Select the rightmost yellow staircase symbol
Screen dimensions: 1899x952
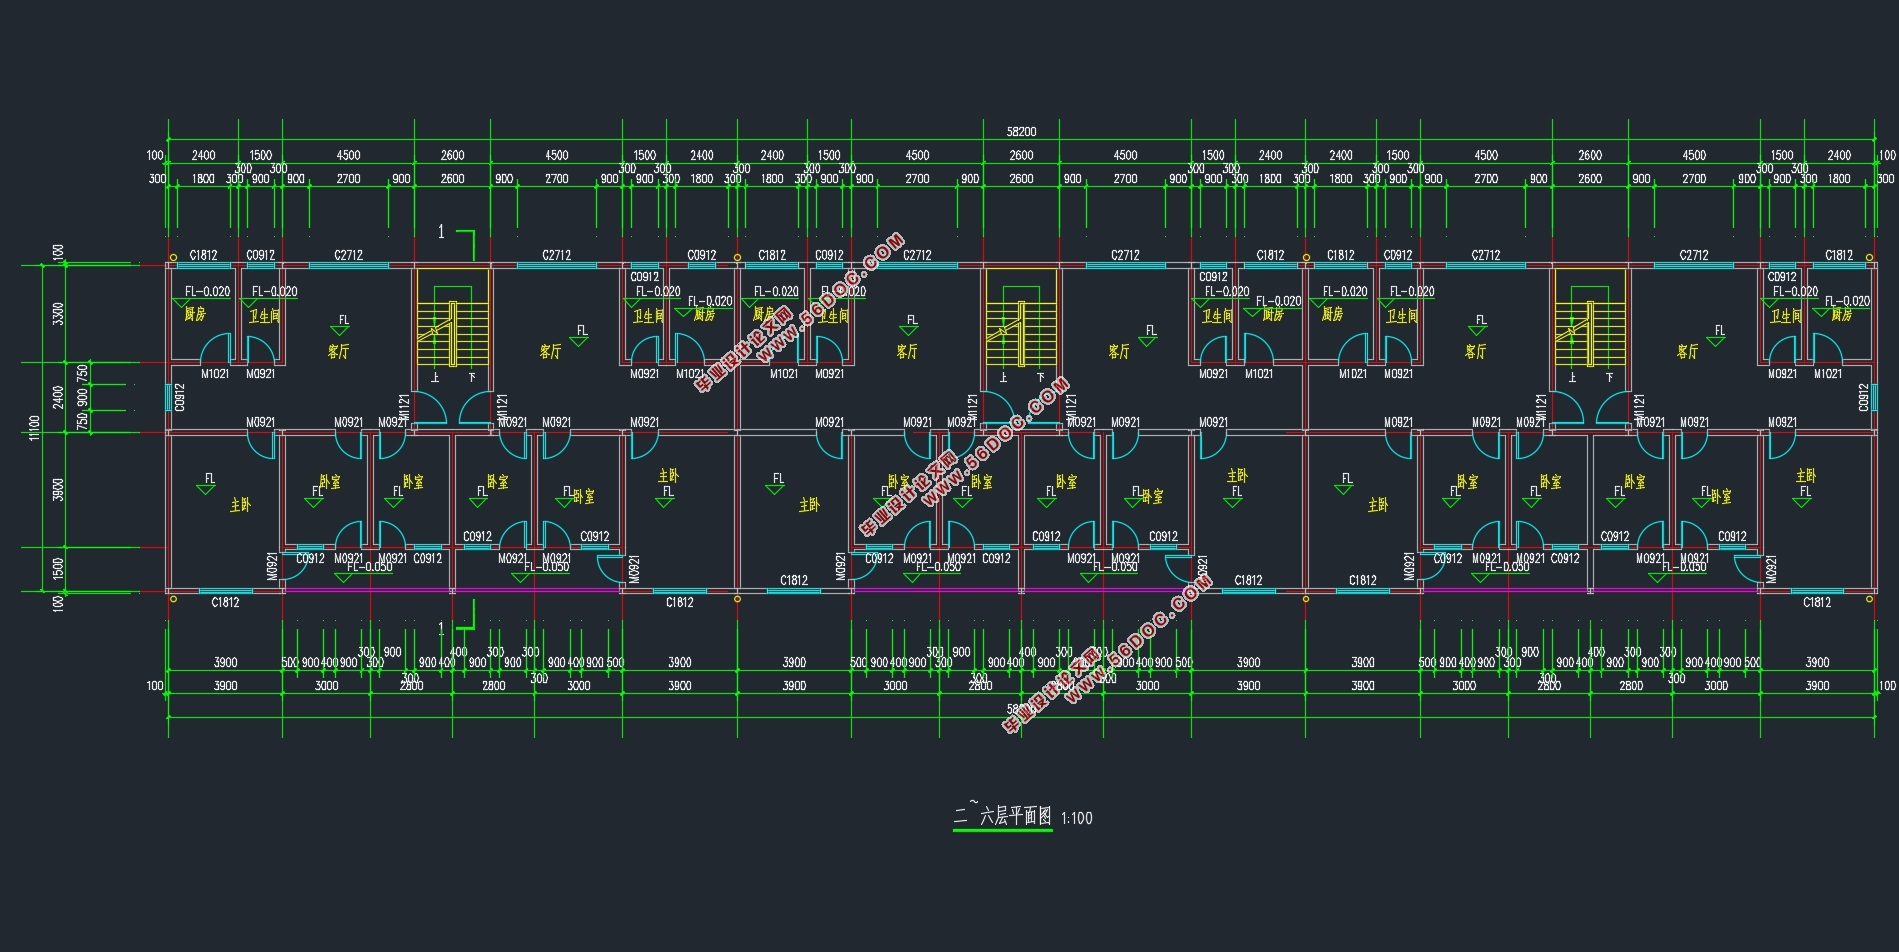pyautogui.click(x=1590, y=318)
